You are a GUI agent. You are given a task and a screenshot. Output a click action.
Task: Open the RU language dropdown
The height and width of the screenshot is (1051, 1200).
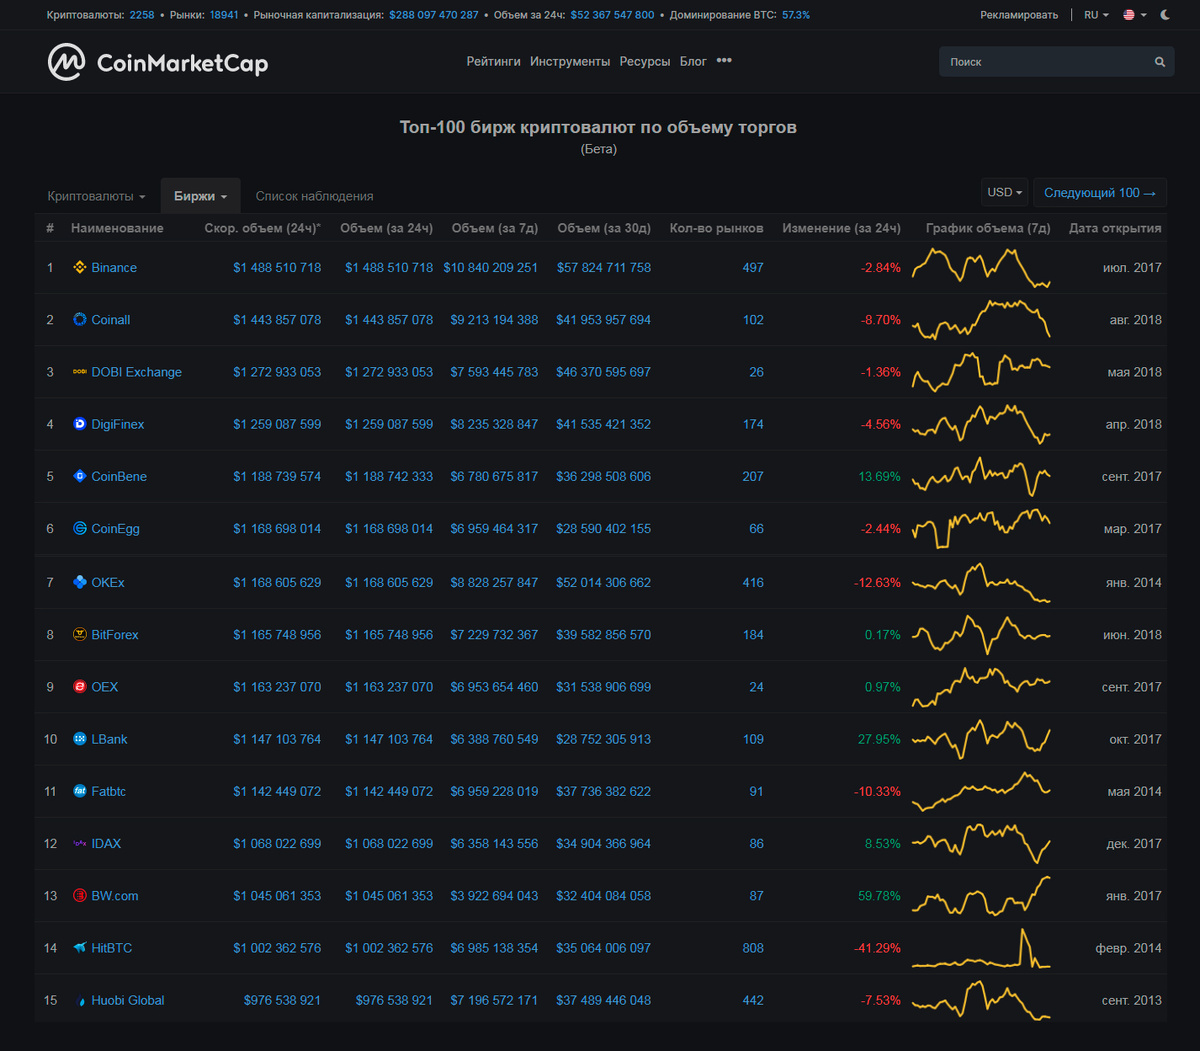pos(1096,15)
